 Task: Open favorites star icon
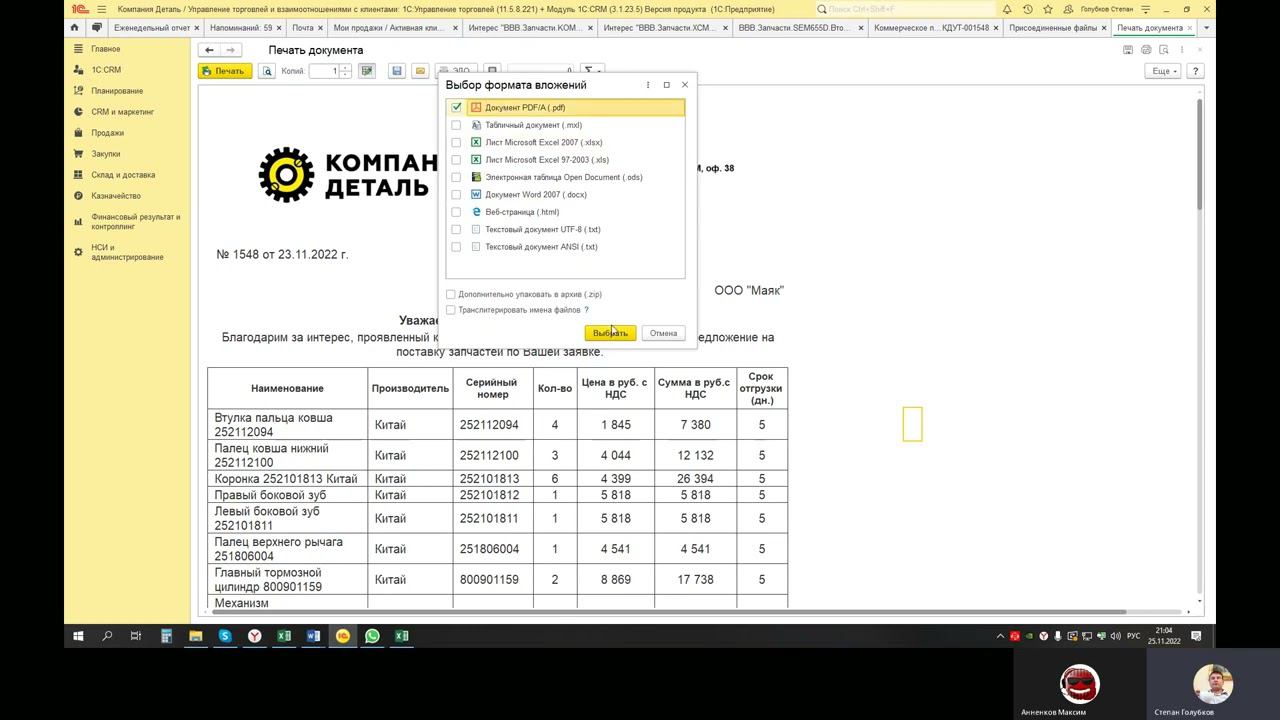(x=1047, y=9)
